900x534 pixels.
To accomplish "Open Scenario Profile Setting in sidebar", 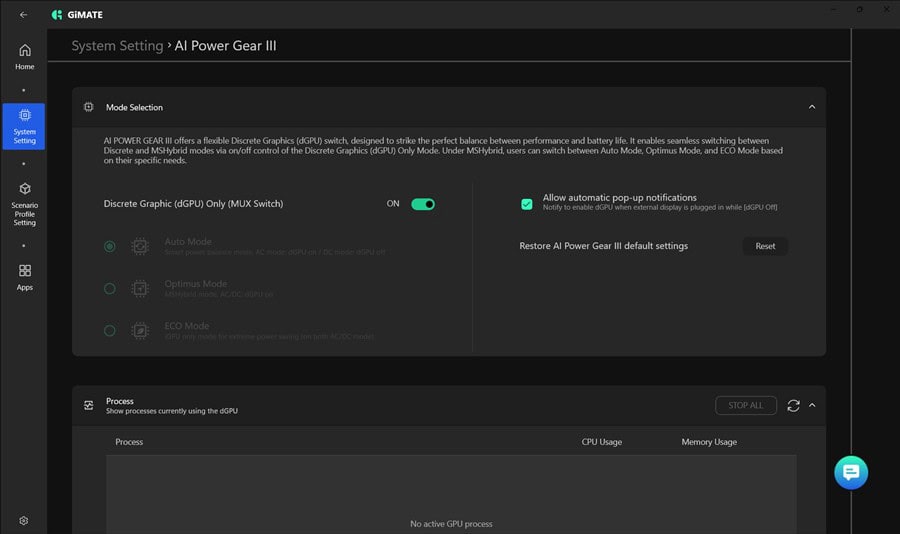I will 24,204.
